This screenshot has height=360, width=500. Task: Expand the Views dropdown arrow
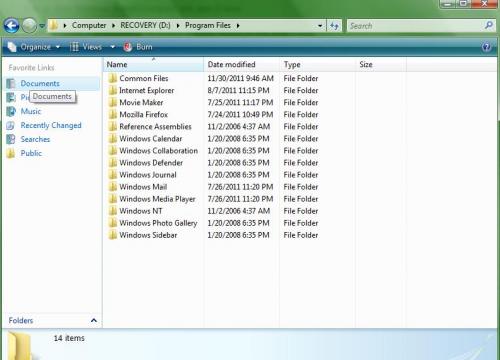coord(113,47)
